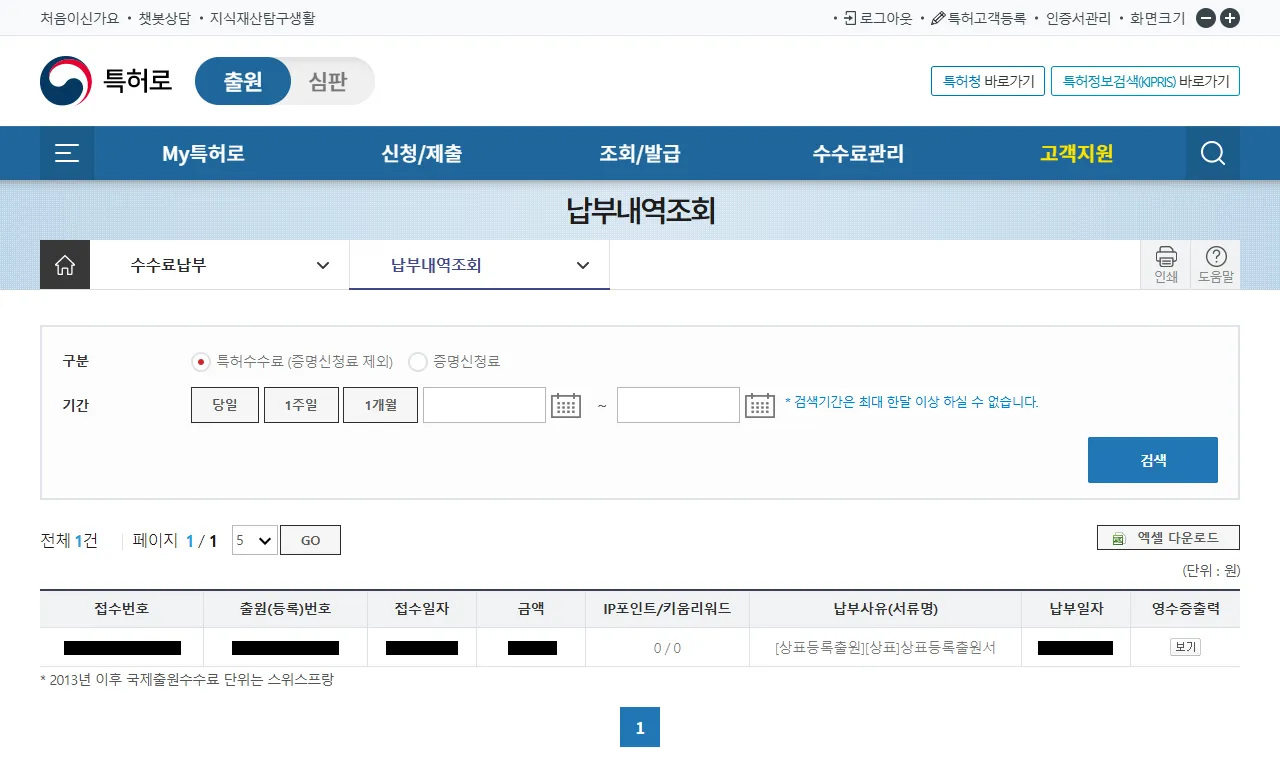The width and height of the screenshot is (1280, 780).
Task: Go to home via the house icon
Action: [65, 265]
